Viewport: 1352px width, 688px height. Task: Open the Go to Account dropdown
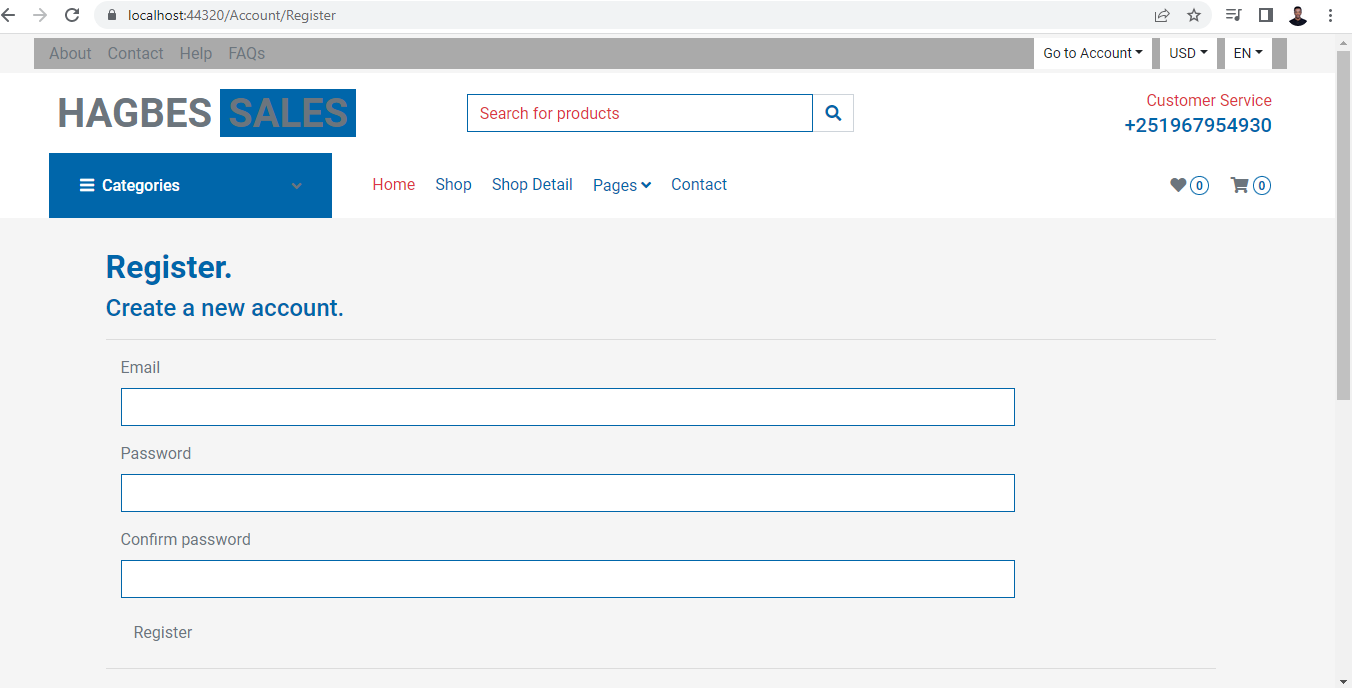pyautogui.click(x=1093, y=54)
